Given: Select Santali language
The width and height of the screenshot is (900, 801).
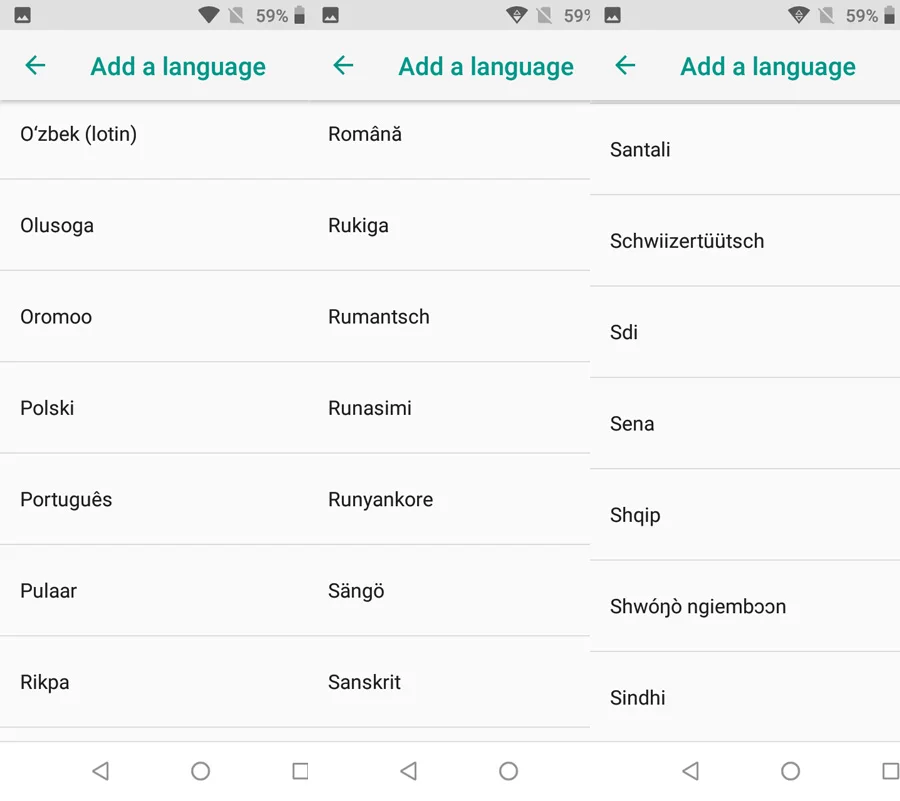Looking at the screenshot, I should tap(745, 149).
